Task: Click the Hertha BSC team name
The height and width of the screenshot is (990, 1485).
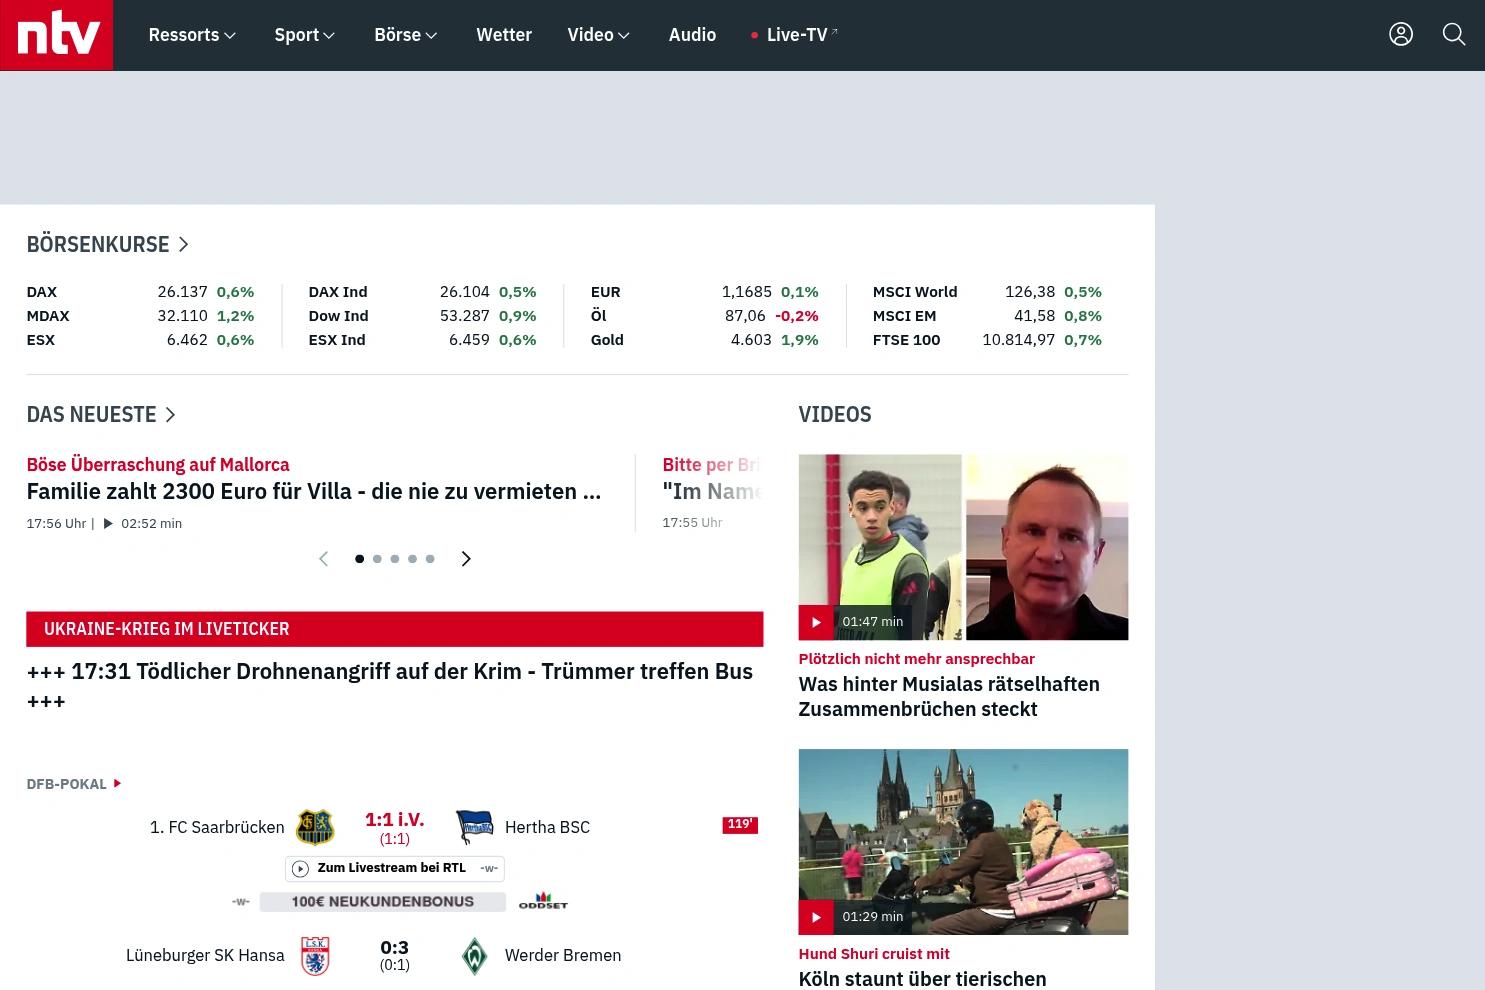Action: tap(547, 827)
